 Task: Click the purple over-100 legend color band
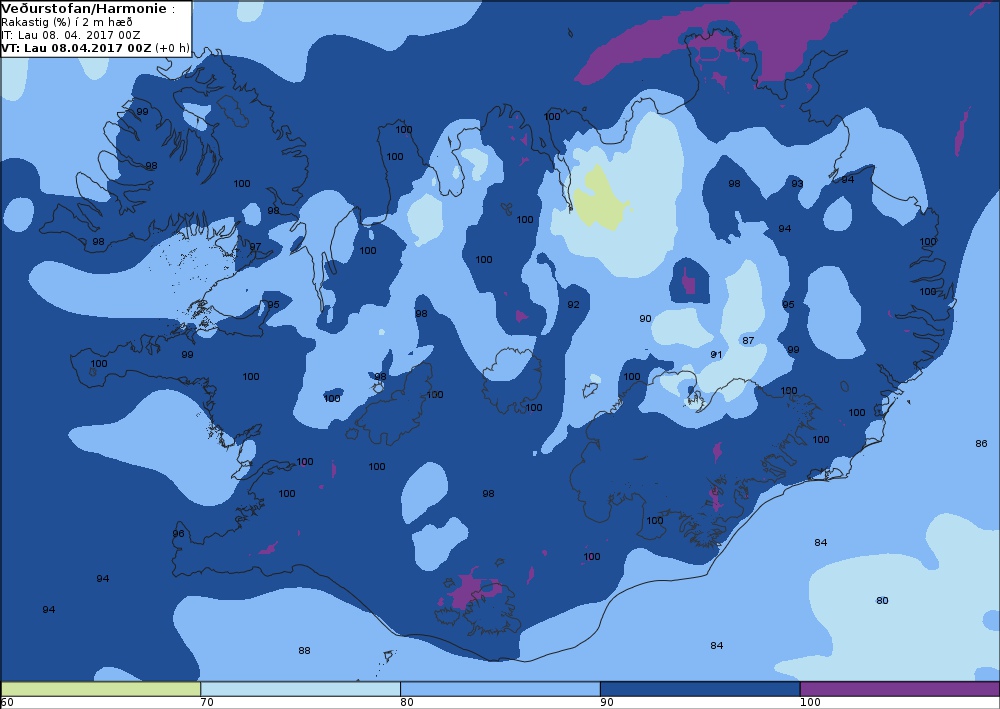[x=900, y=689]
